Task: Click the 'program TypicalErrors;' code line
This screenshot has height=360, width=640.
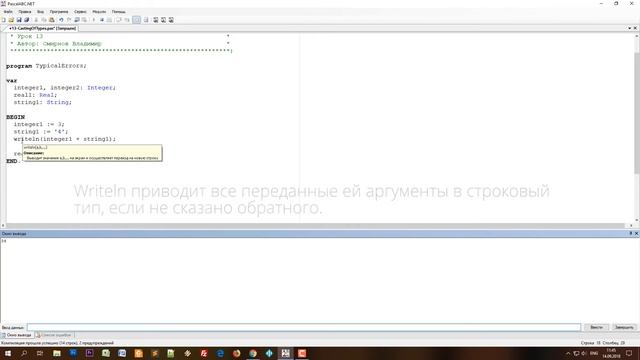Action: 46,66
